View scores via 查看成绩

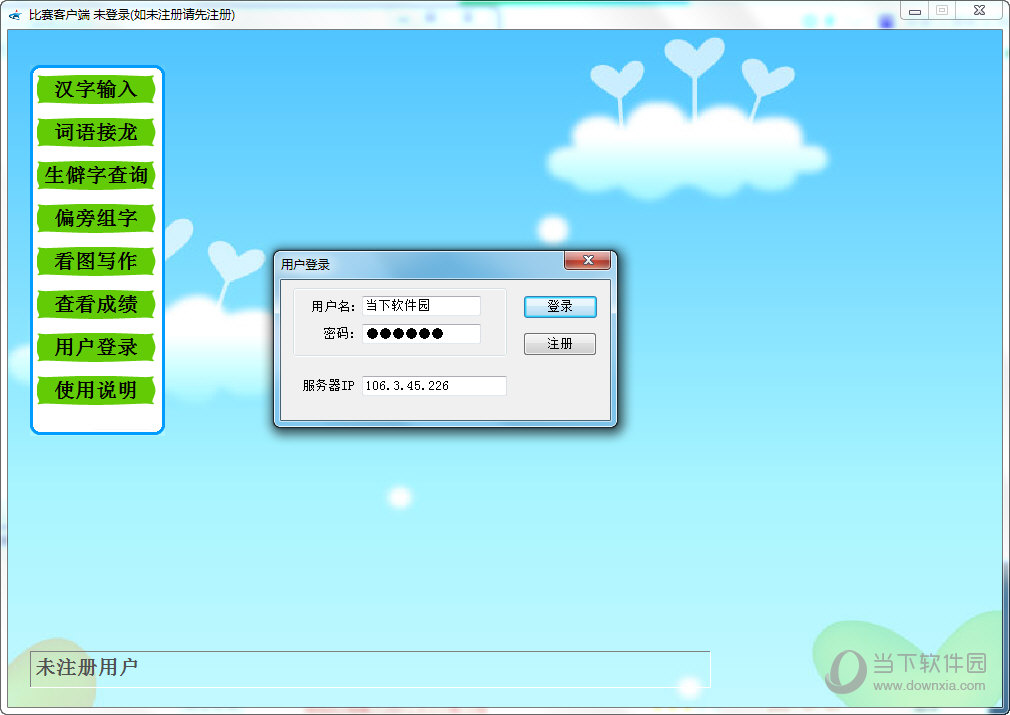coord(96,304)
